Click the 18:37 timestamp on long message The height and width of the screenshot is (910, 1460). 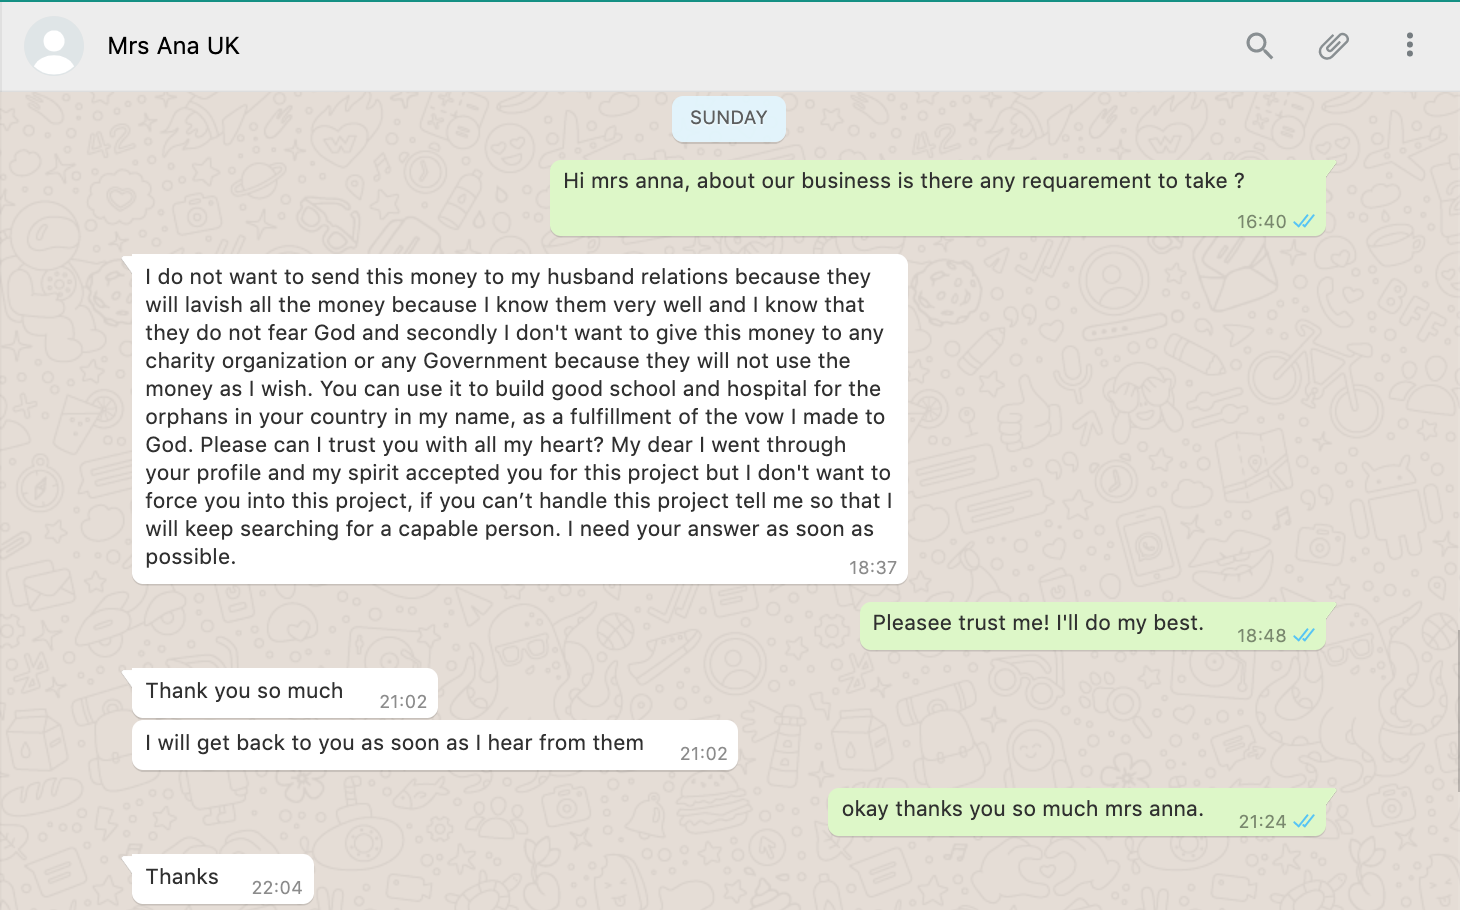[872, 568]
